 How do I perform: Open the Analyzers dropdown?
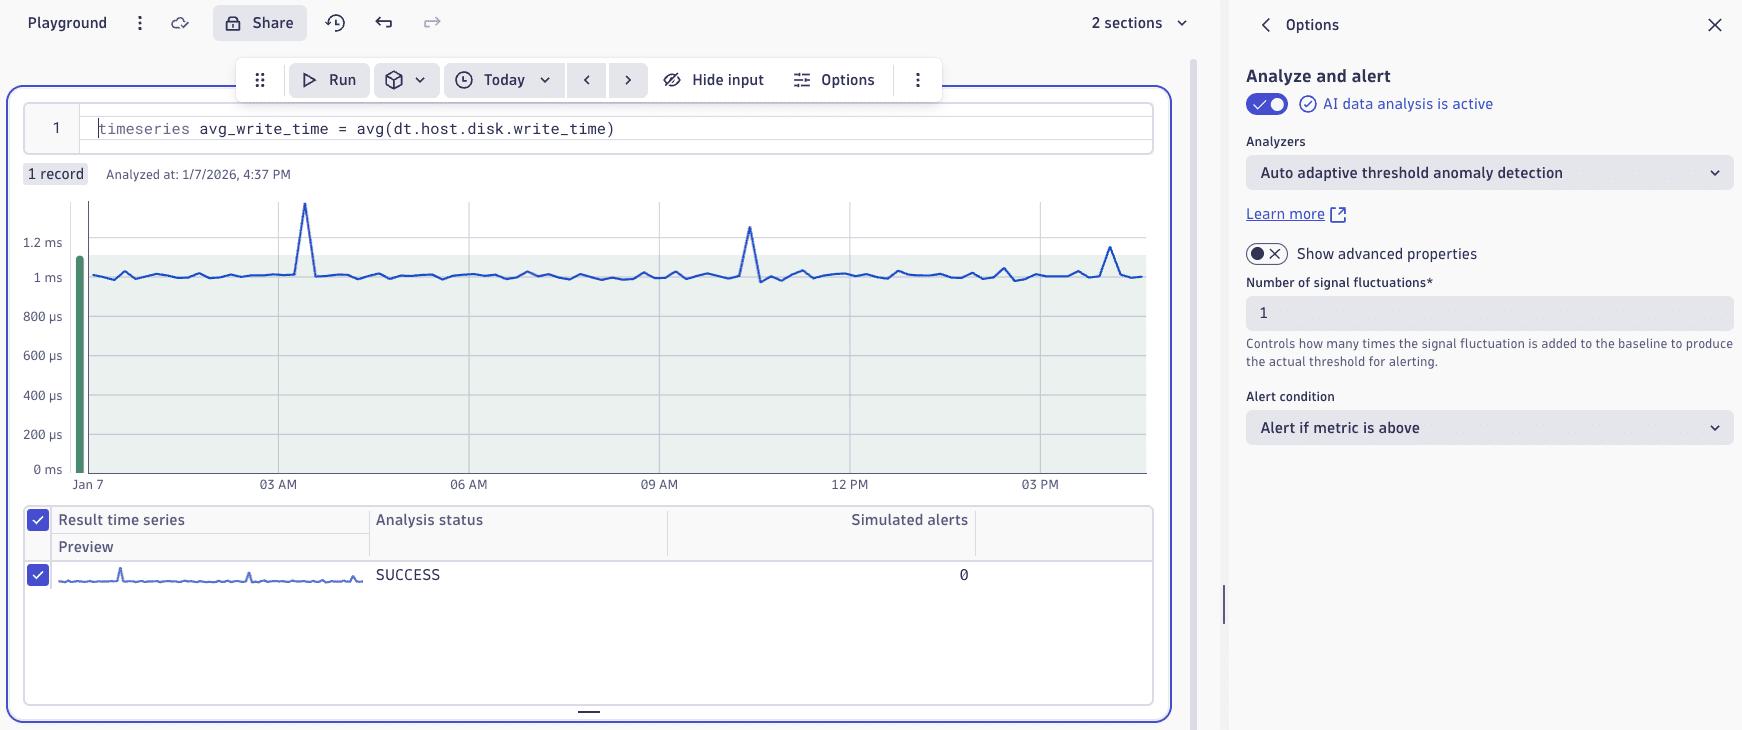click(1489, 173)
